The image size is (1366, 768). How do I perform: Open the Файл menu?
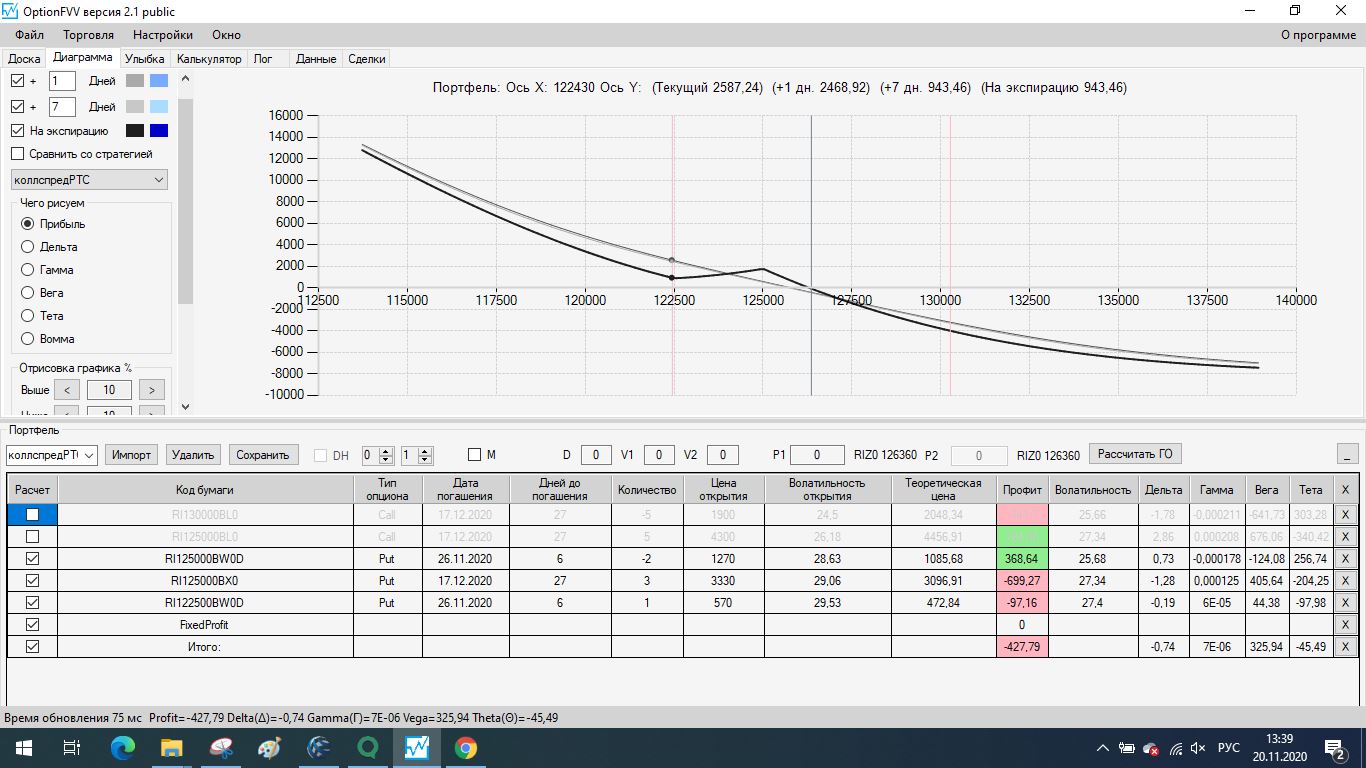[x=30, y=35]
